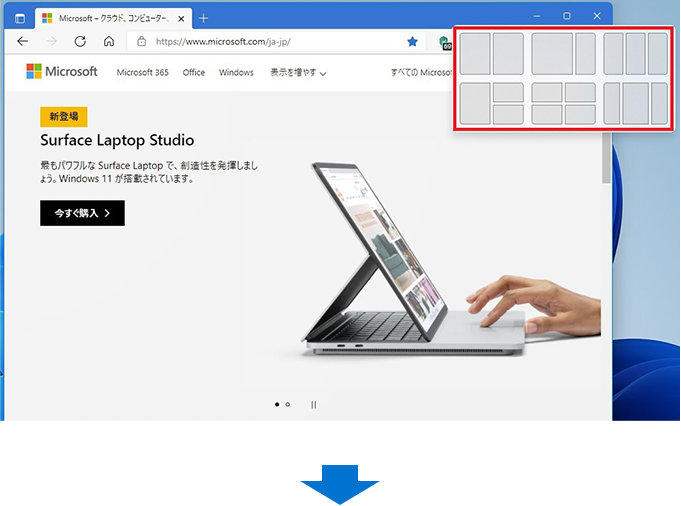The image size is (681, 506).
Task: Pause the carousel slideshow
Action: tap(314, 405)
